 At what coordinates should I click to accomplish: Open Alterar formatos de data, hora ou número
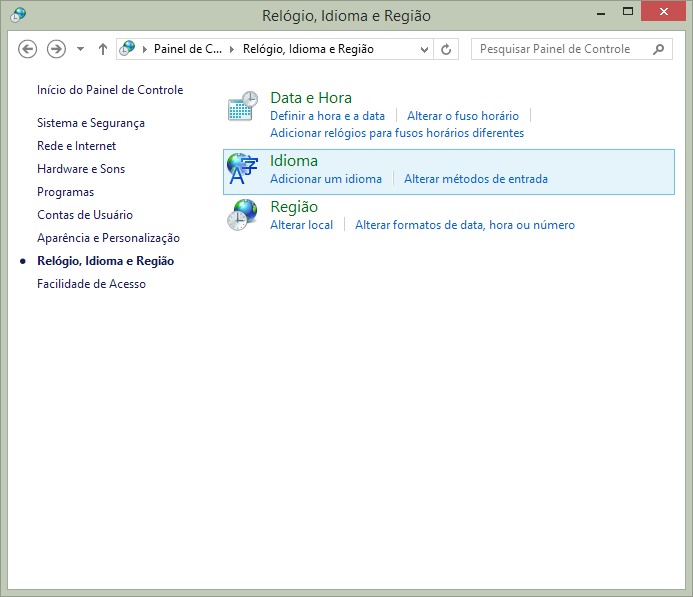465,225
